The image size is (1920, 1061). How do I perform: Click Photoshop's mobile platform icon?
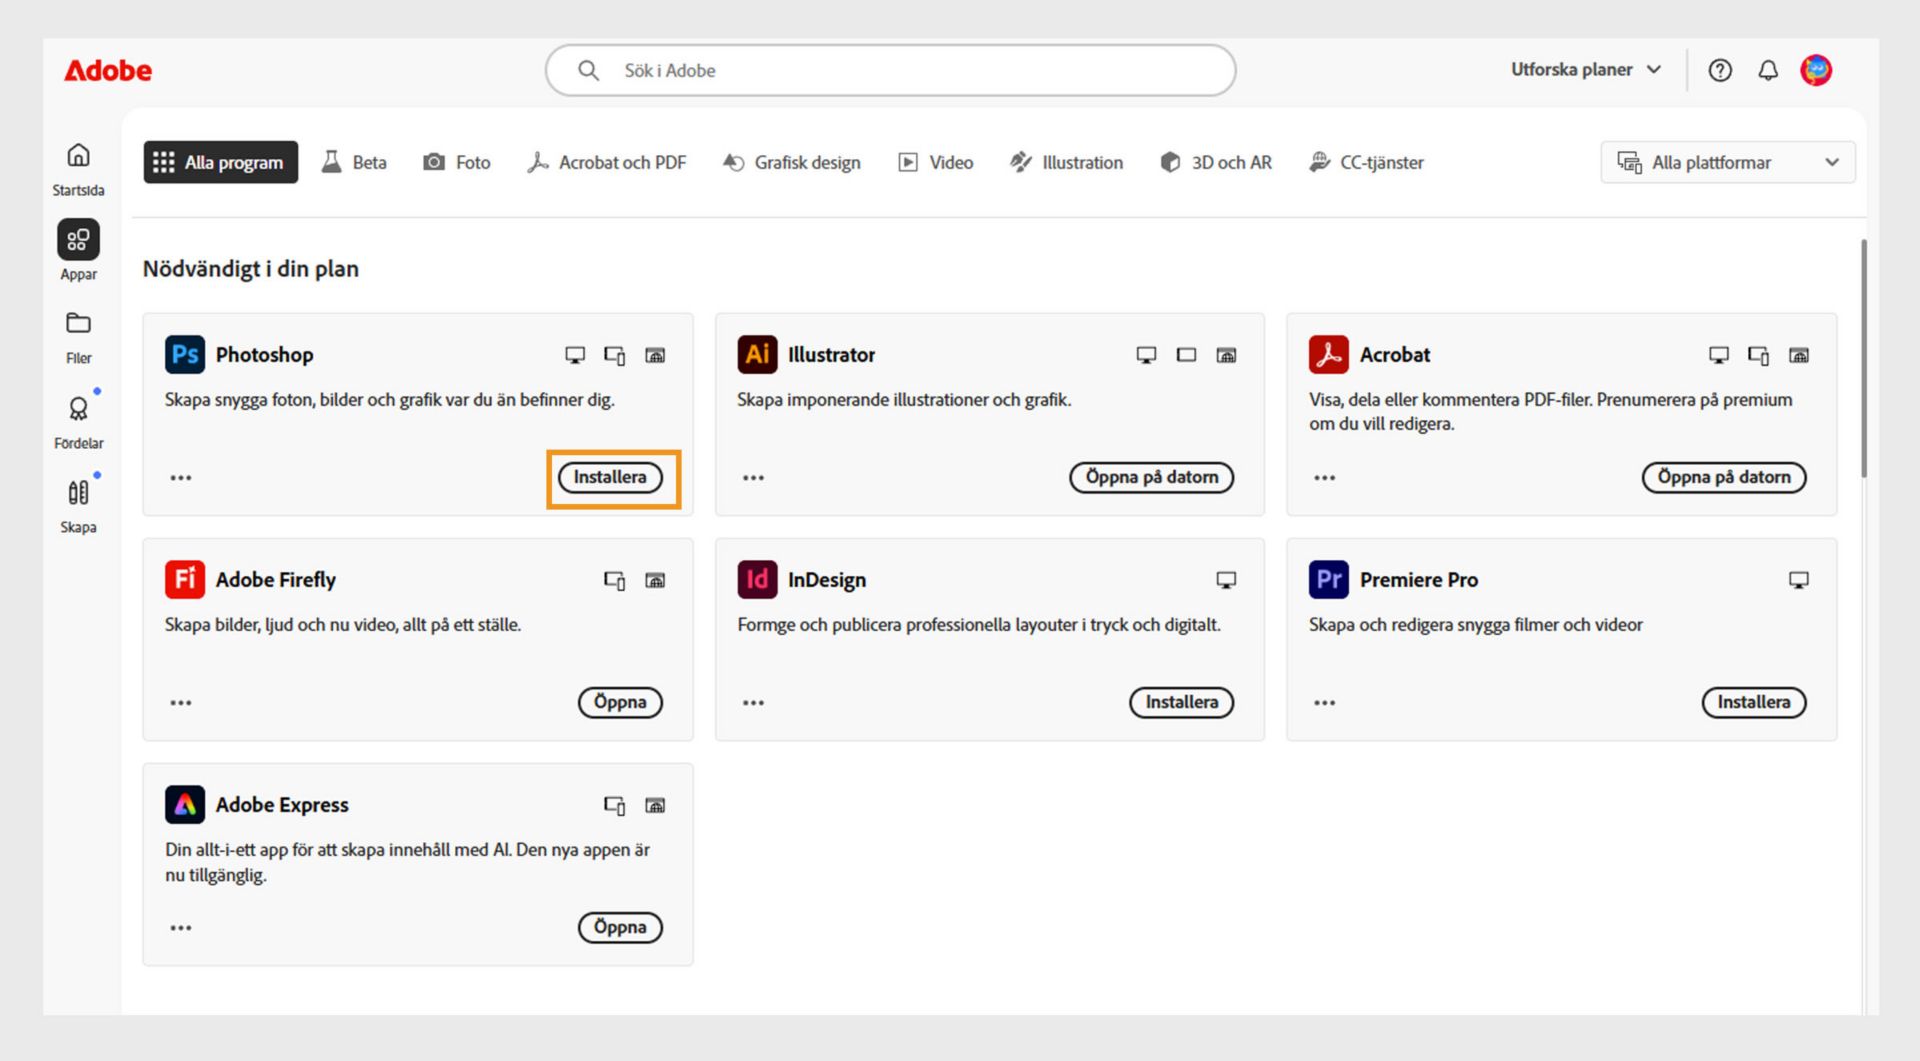[615, 355]
